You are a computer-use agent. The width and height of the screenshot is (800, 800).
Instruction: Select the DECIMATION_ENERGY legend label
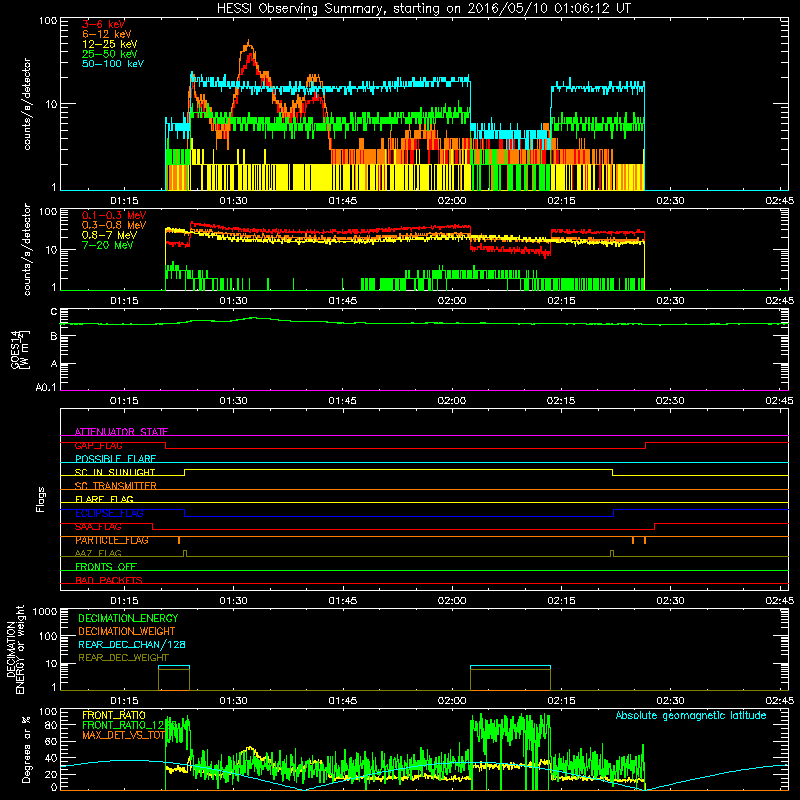128,618
